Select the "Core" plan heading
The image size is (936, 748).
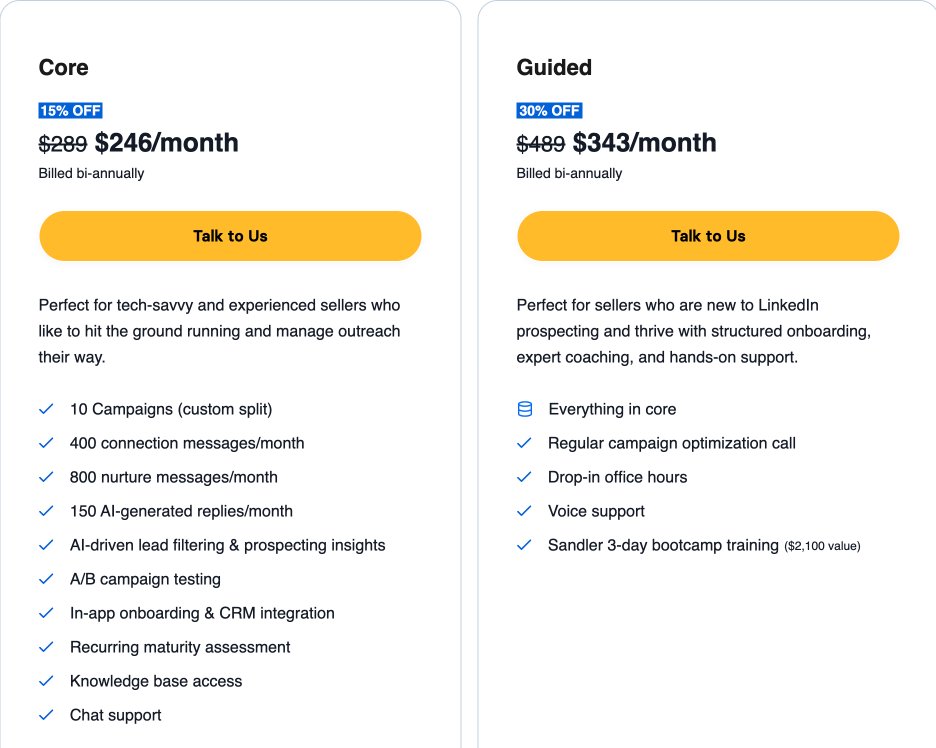click(63, 67)
